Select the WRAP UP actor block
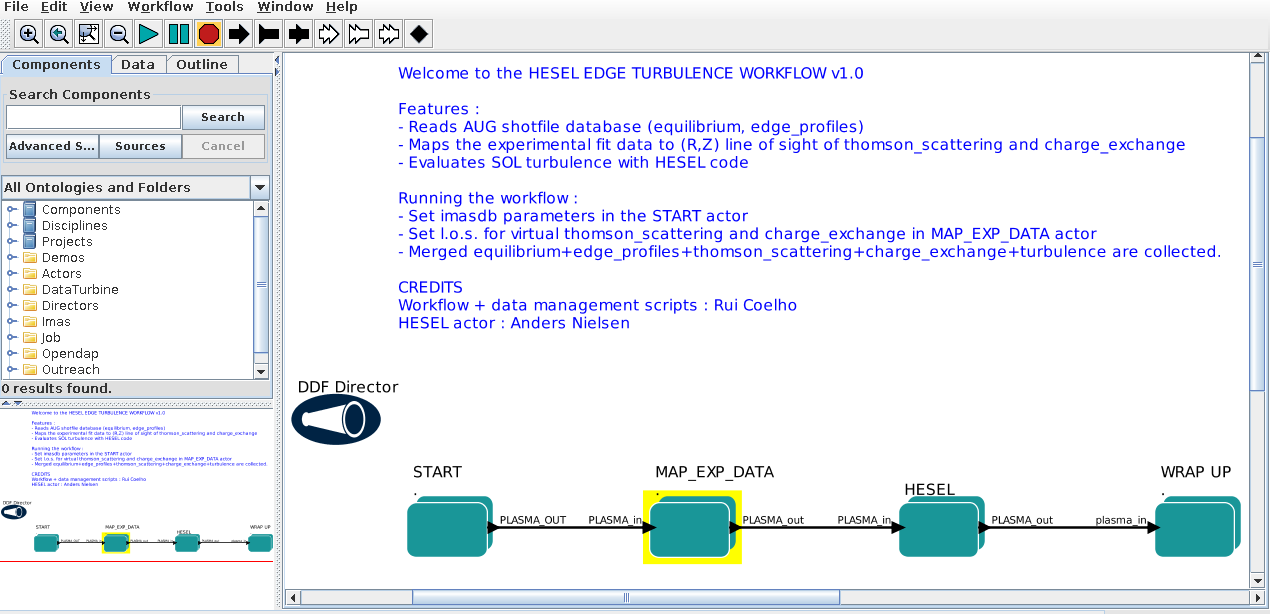The height and width of the screenshot is (614, 1270). click(1197, 527)
